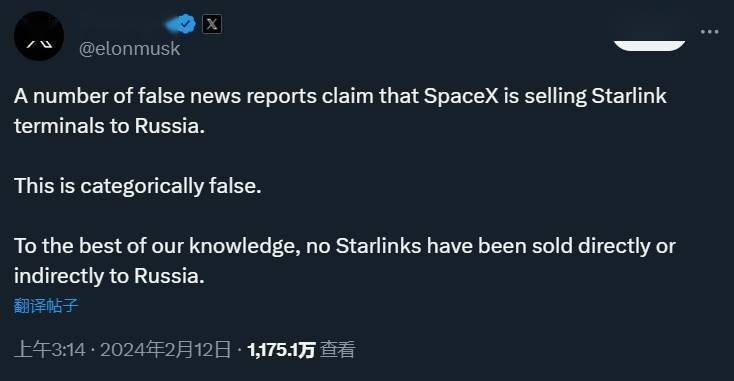This screenshot has width=734, height=381.
Task: Click 'indirectly to Russia.' text line
Action: [x=110, y=276]
